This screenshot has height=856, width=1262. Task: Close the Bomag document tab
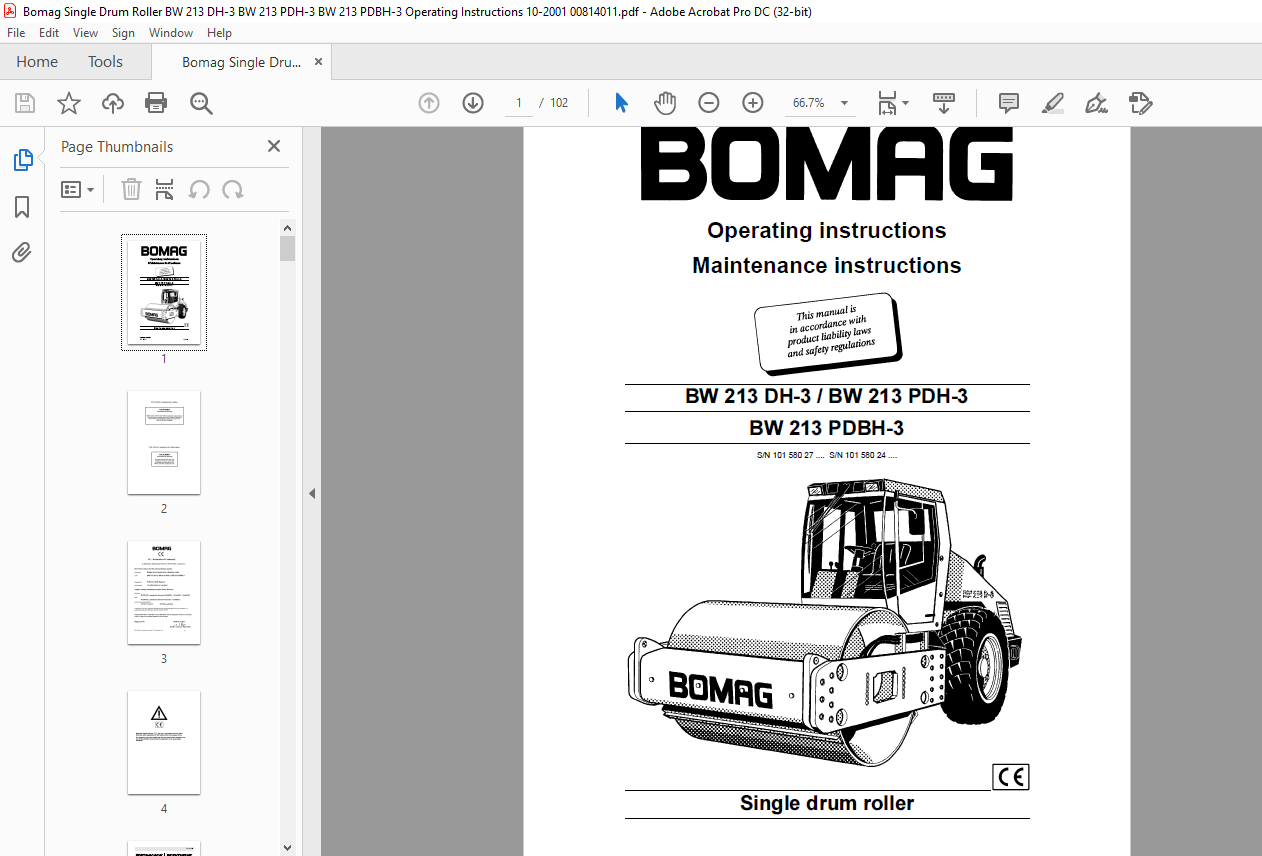(x=318, y=62)
